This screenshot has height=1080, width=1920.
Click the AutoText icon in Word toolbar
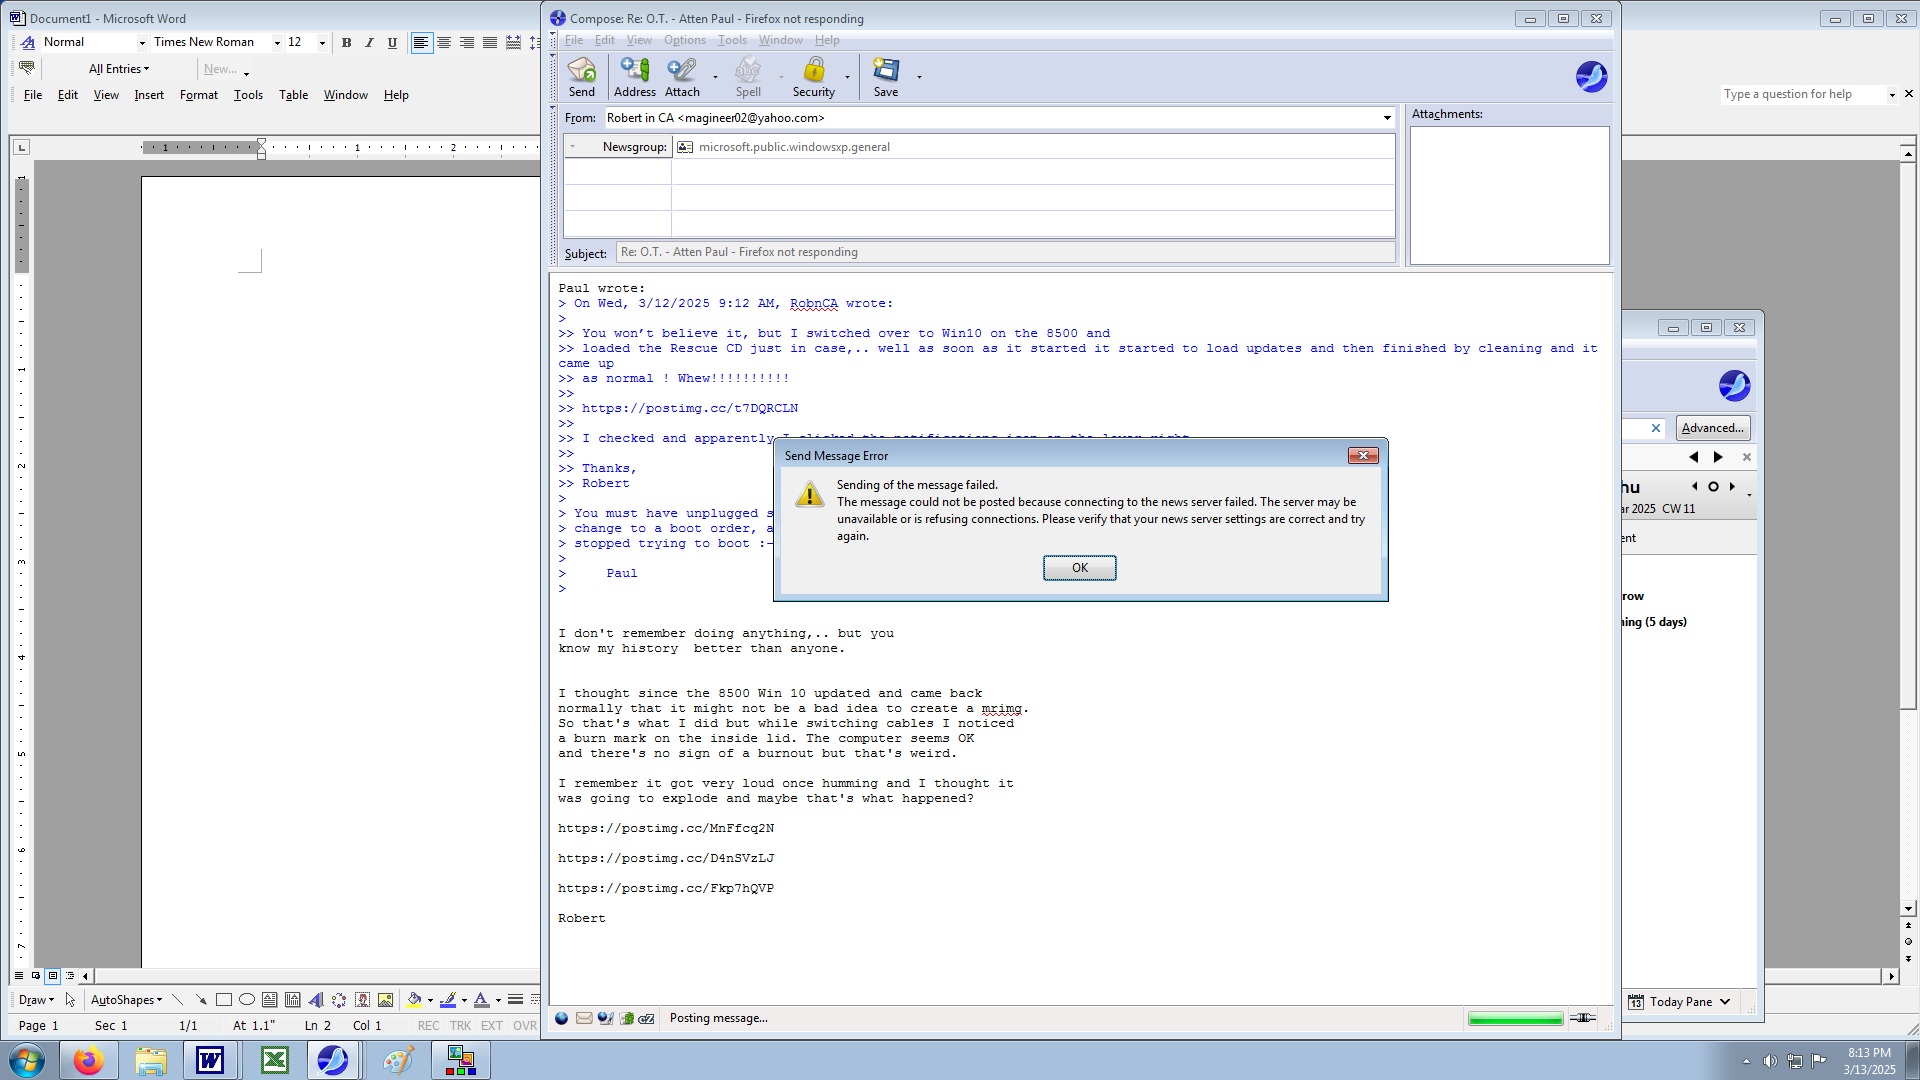coord(27,68)
